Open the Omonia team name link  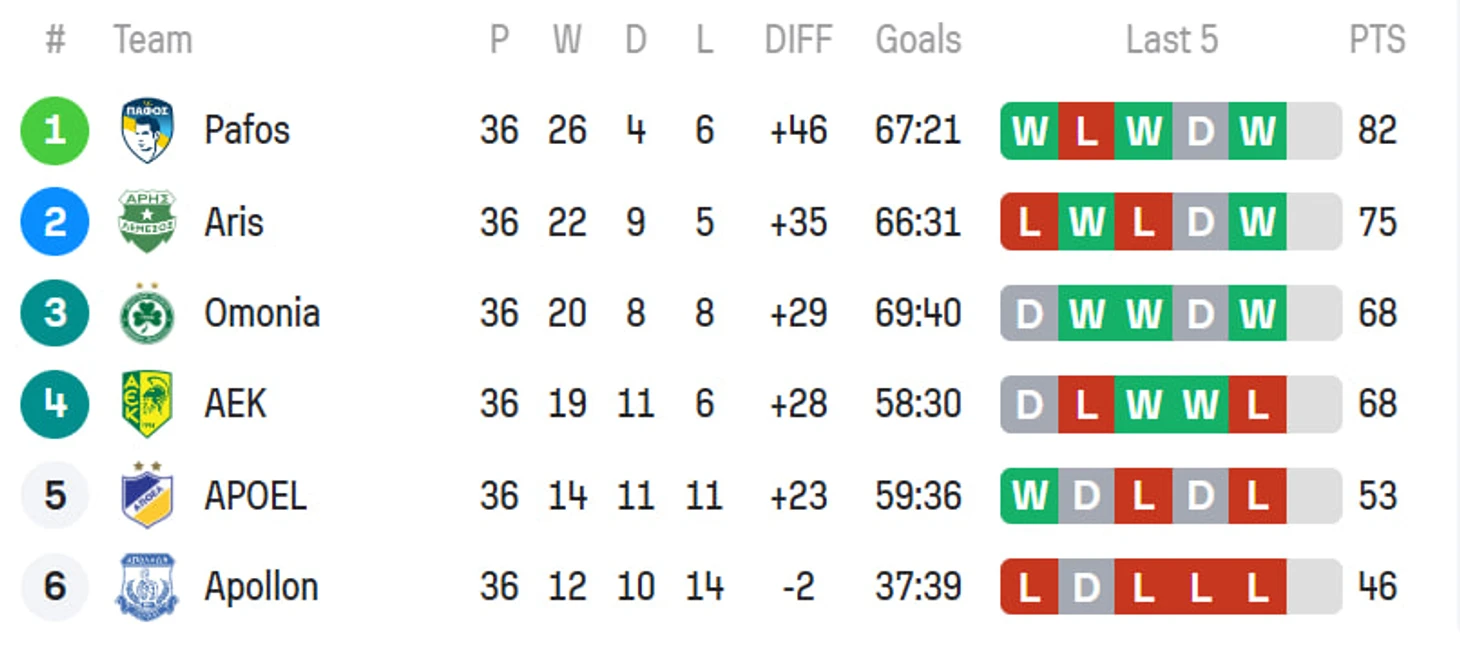point(262,313)
